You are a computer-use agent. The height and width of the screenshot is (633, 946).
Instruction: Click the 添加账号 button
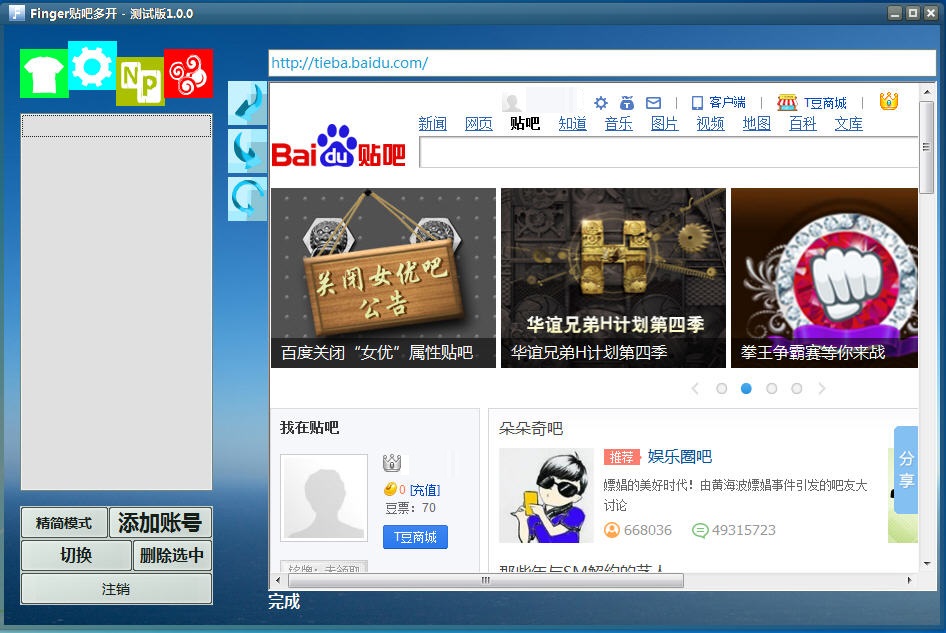tap(160, 523)
